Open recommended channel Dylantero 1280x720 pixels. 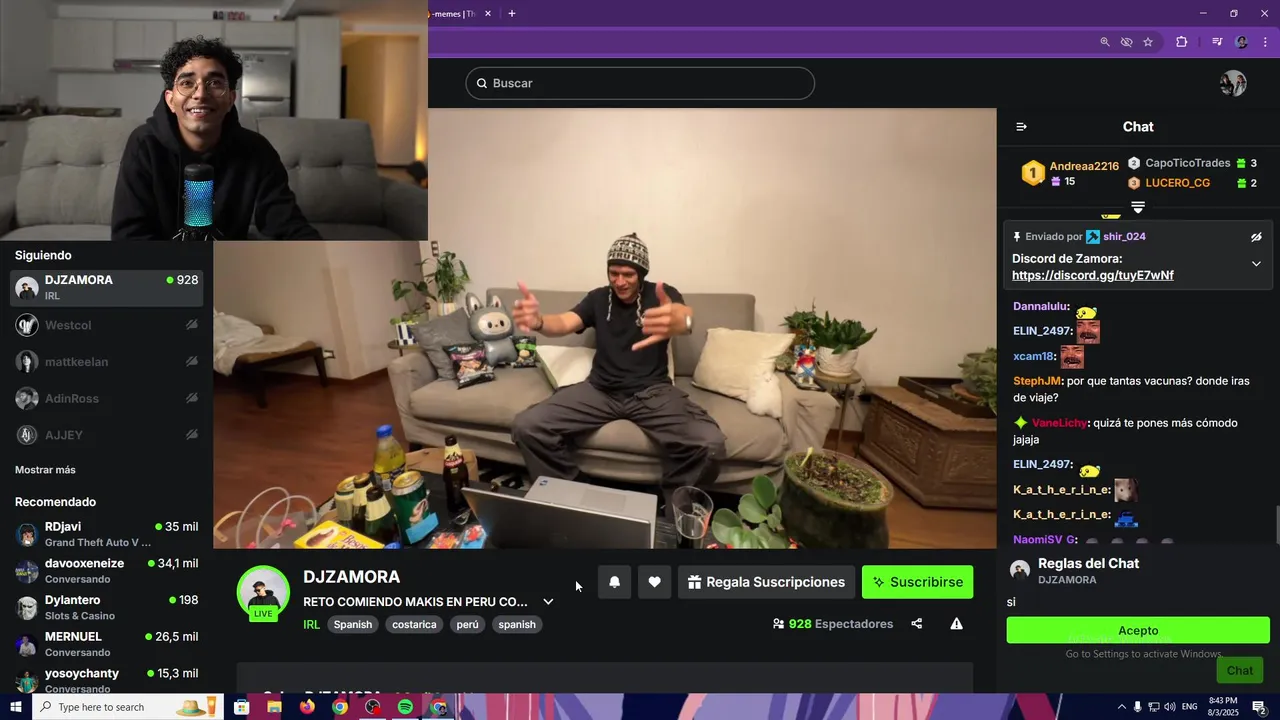tap(106, 607)
